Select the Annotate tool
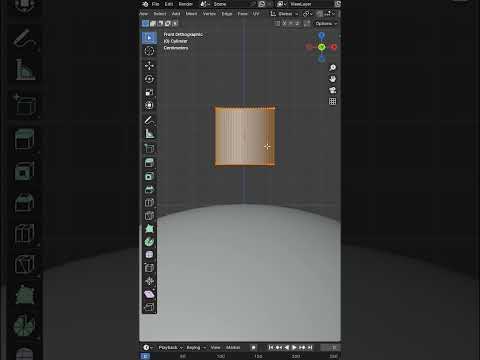 point(149,120)
